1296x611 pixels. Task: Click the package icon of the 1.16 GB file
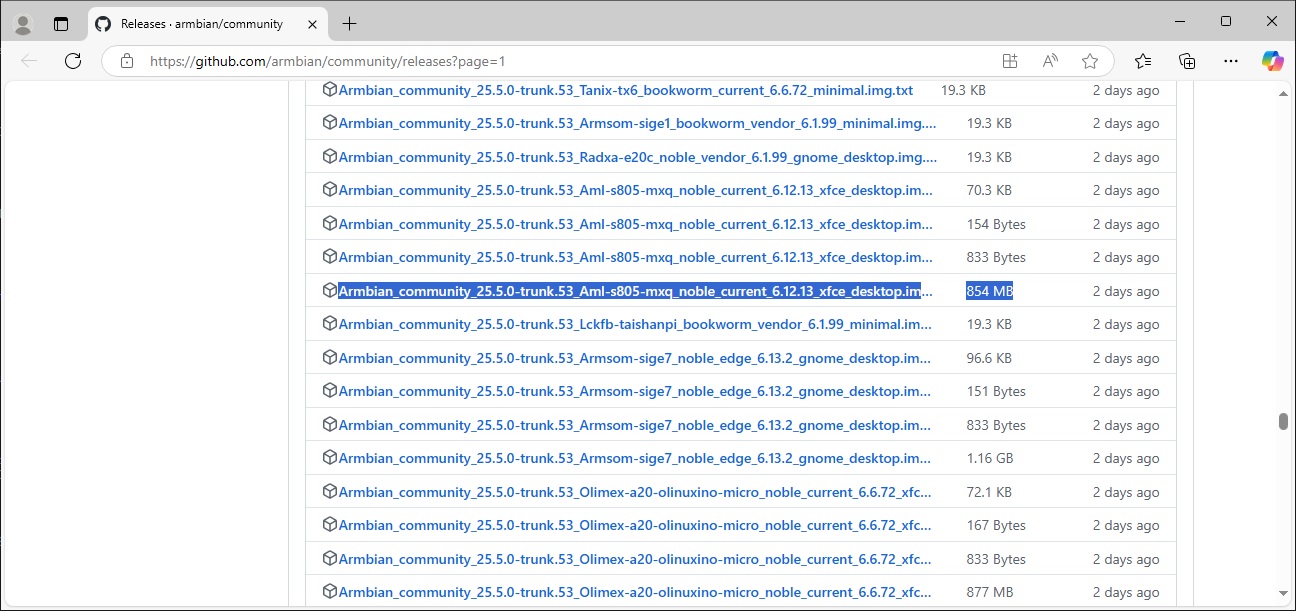point(330,458)
